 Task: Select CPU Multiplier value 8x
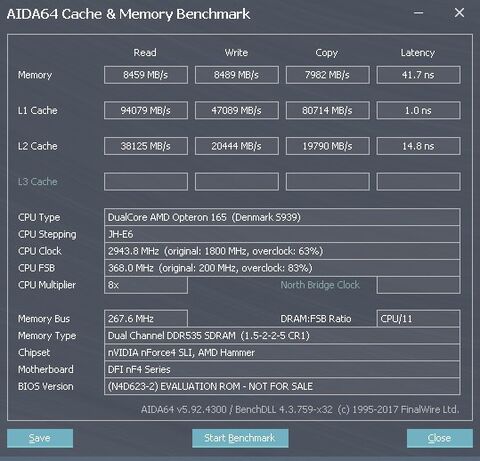pos(146,285)
